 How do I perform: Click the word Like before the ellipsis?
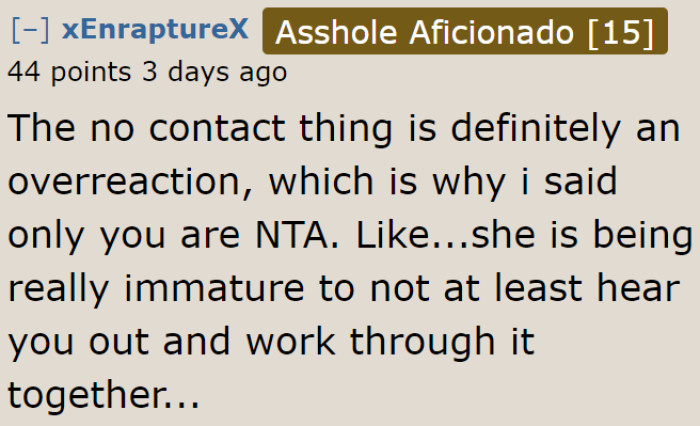[x=392, y=235]
